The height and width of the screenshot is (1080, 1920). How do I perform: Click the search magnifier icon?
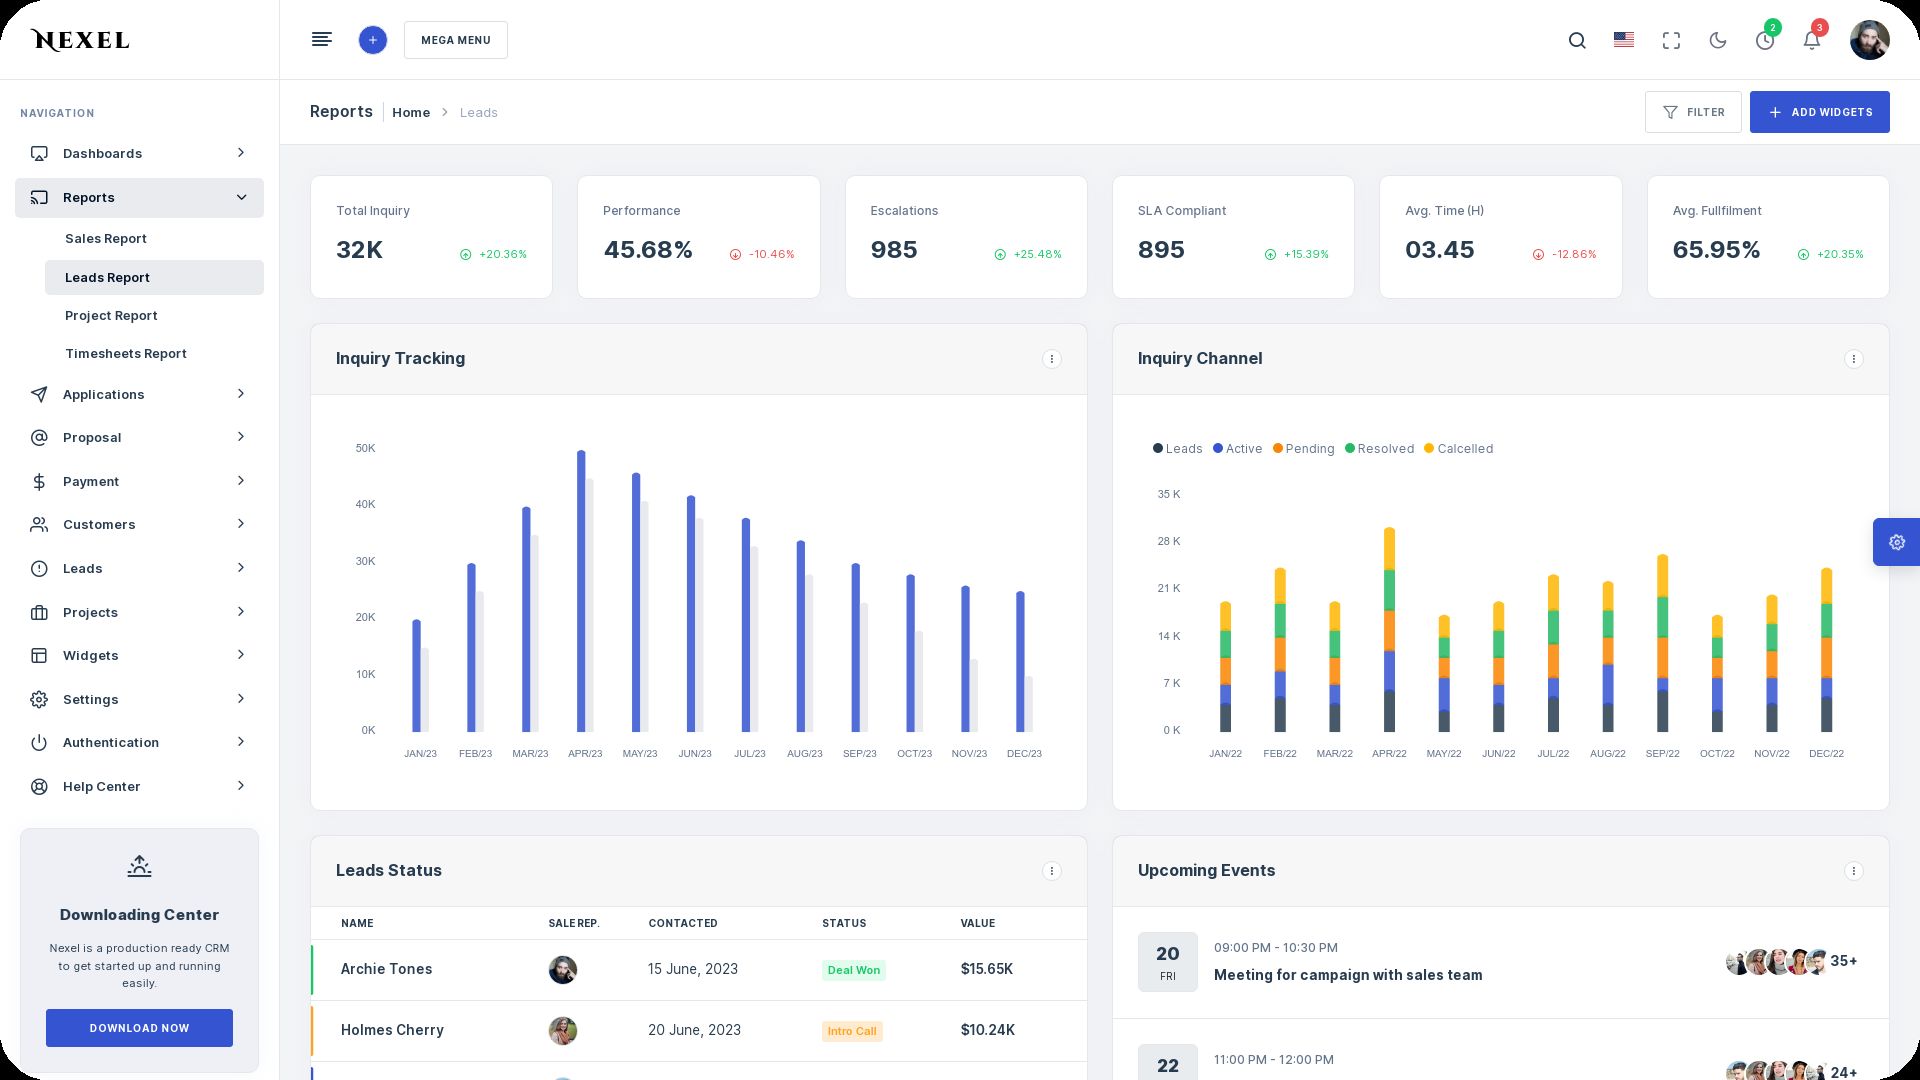pyautogui.click(x=1577, y=41)
